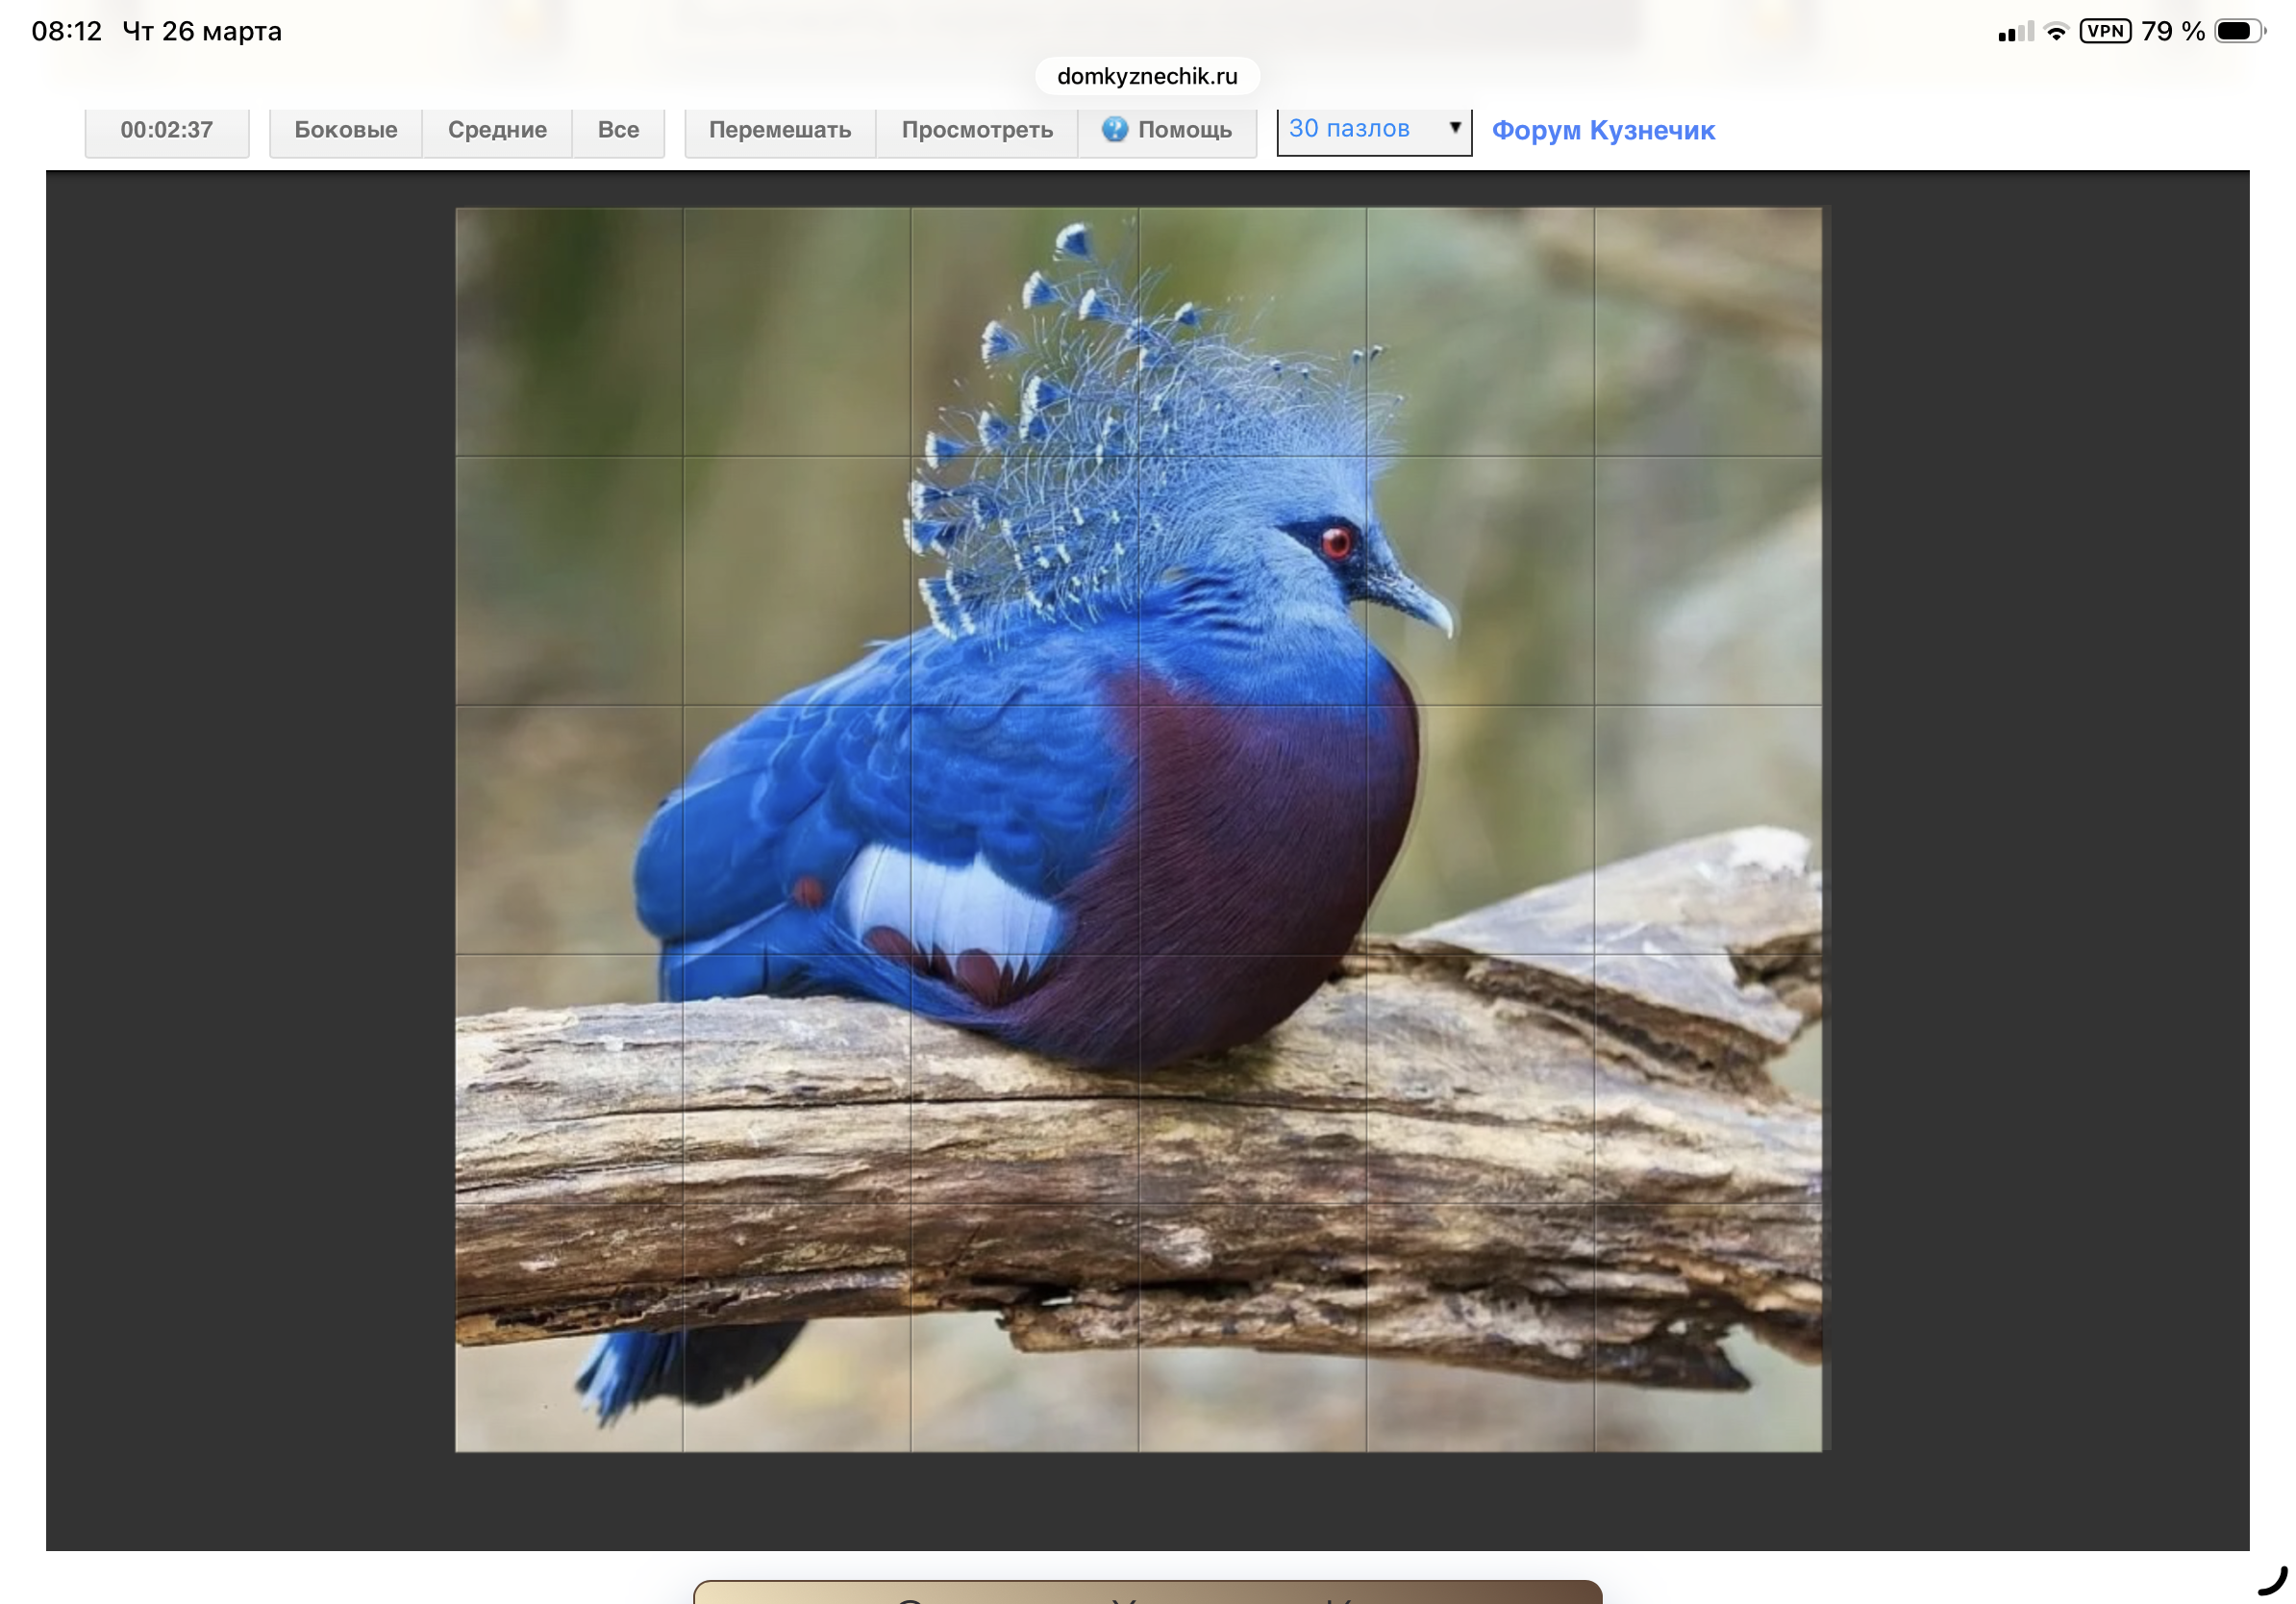The image size is (2296, 1604).
Task: Preview the image with Просмотреть
Action: click(977, 130)
